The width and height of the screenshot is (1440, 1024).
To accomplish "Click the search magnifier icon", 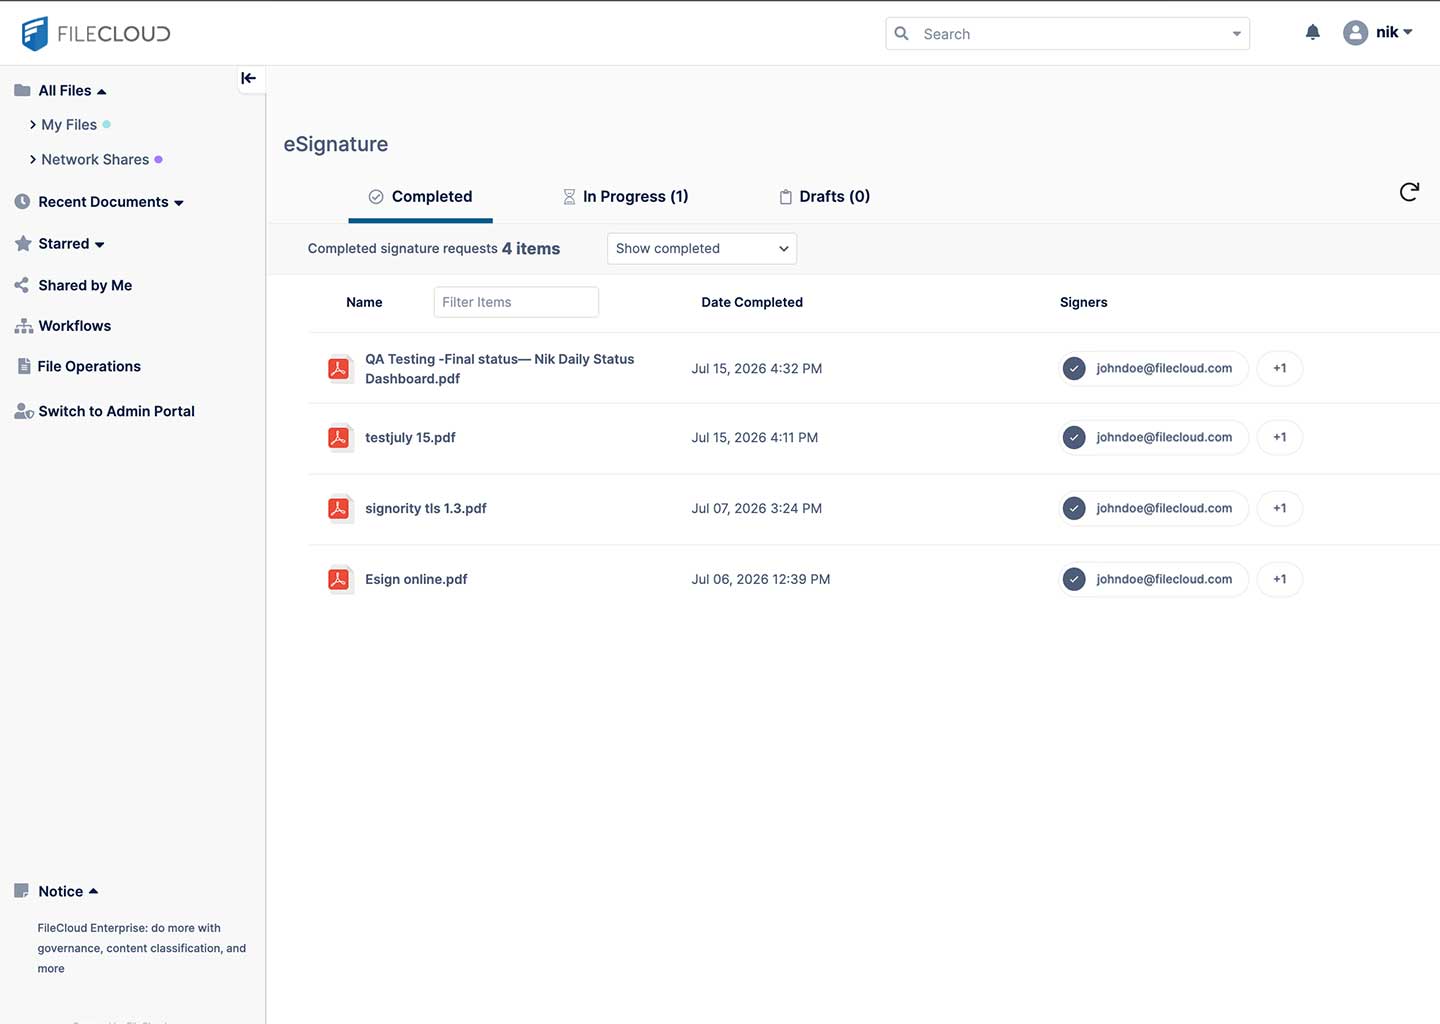I will coord(901,33).
